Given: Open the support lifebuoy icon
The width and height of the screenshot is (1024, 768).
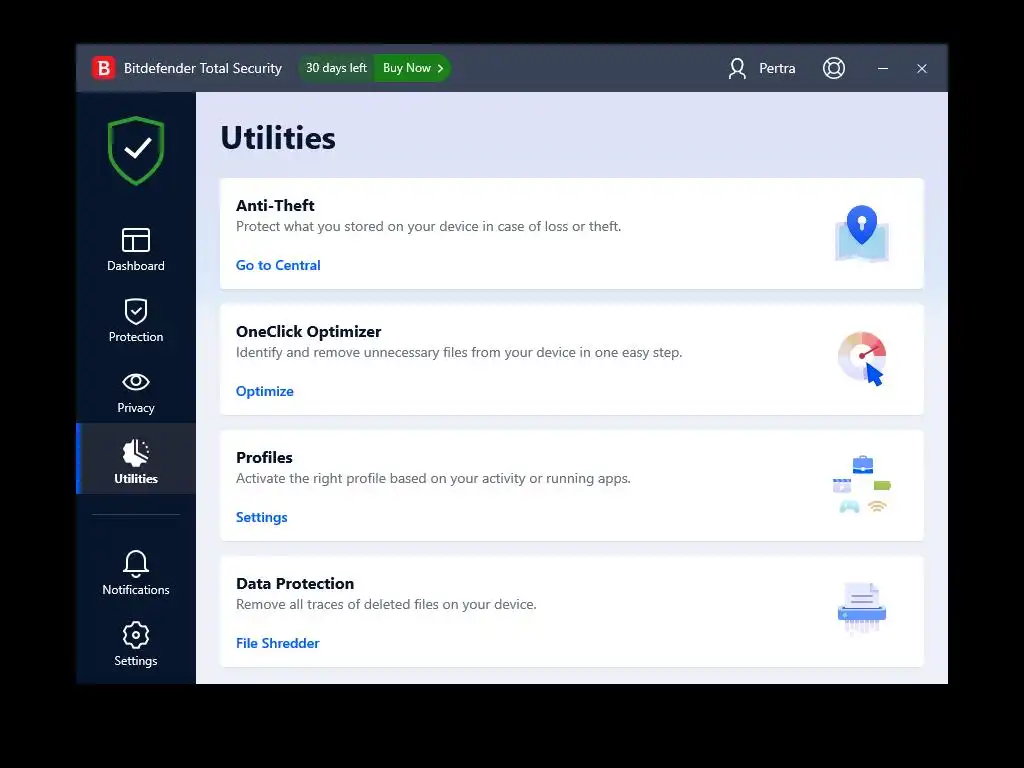Looking at the screenshot, I should coord(834,68).
